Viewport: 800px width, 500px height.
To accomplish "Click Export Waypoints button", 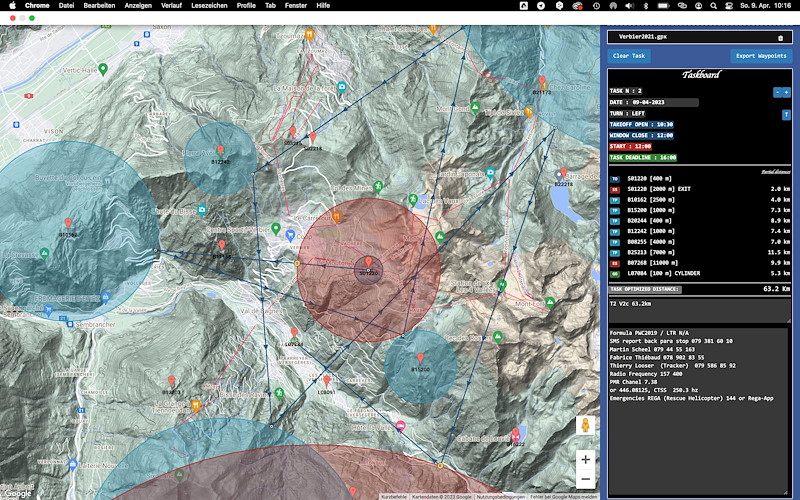I will point(761,56).
